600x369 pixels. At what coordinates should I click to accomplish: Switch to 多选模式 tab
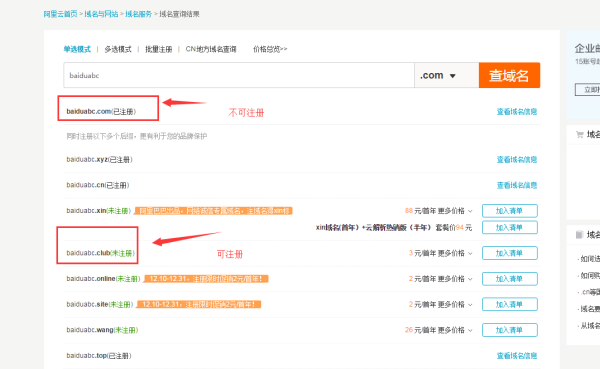[118, 49]
